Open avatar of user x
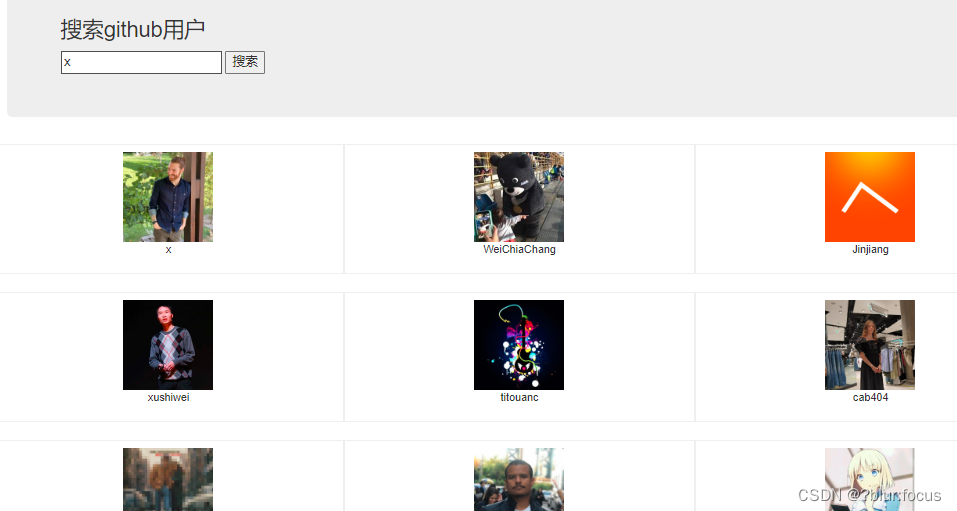 pyautogui.click(x=168, y=197)
